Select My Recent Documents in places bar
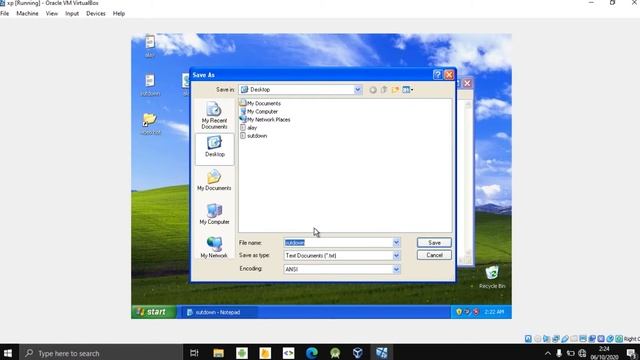The image size is (640, 360). [214, 116]
